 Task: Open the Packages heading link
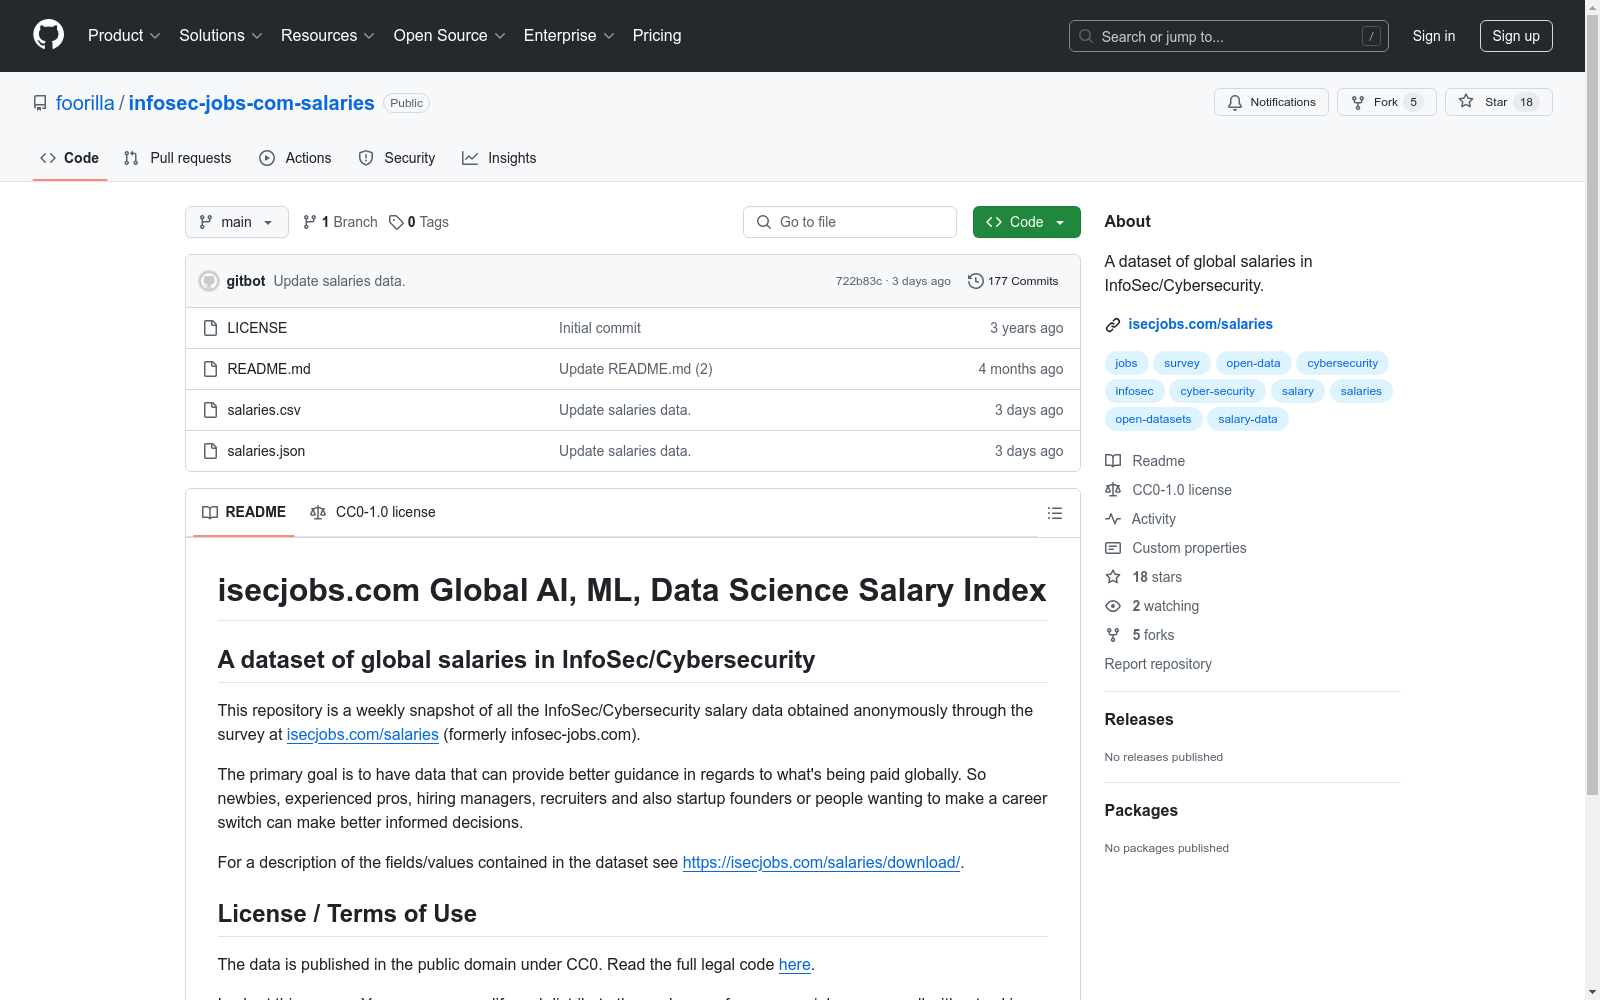[1141, 810]
